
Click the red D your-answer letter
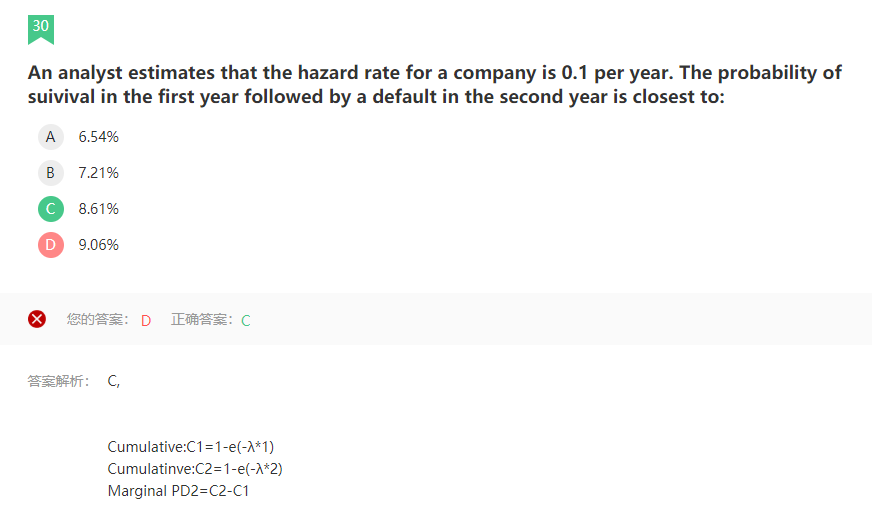click(146, 321)
